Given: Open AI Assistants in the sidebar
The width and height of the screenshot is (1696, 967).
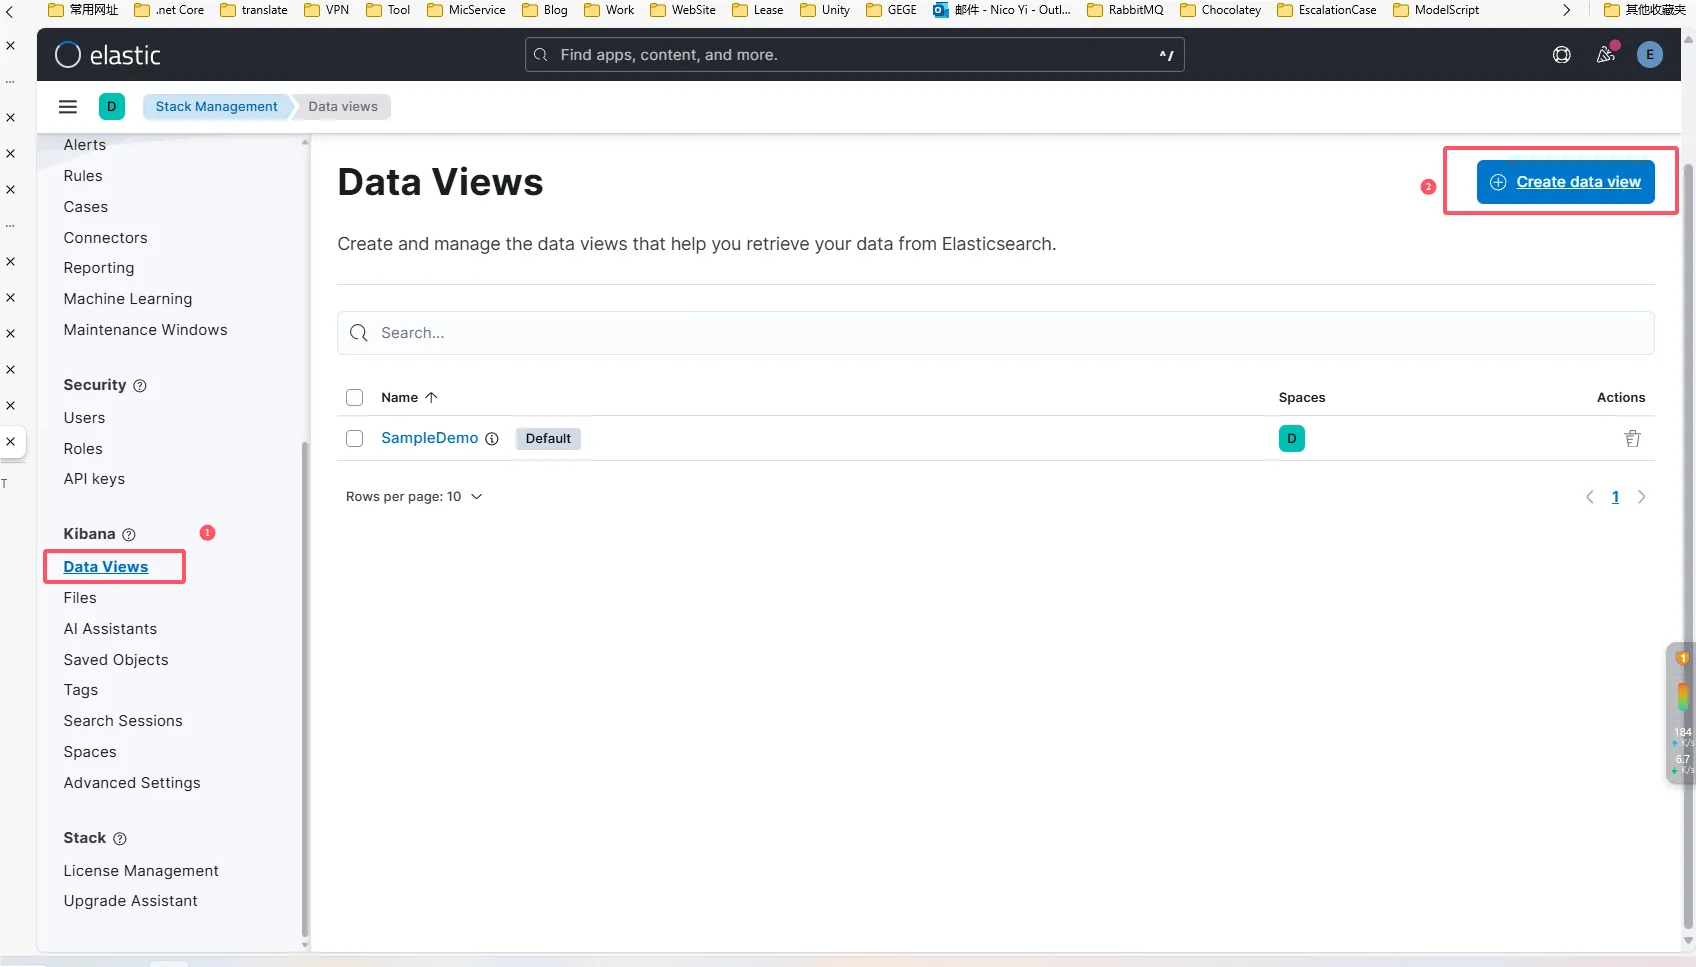Looking at the screenshot, I should (110, 629).
